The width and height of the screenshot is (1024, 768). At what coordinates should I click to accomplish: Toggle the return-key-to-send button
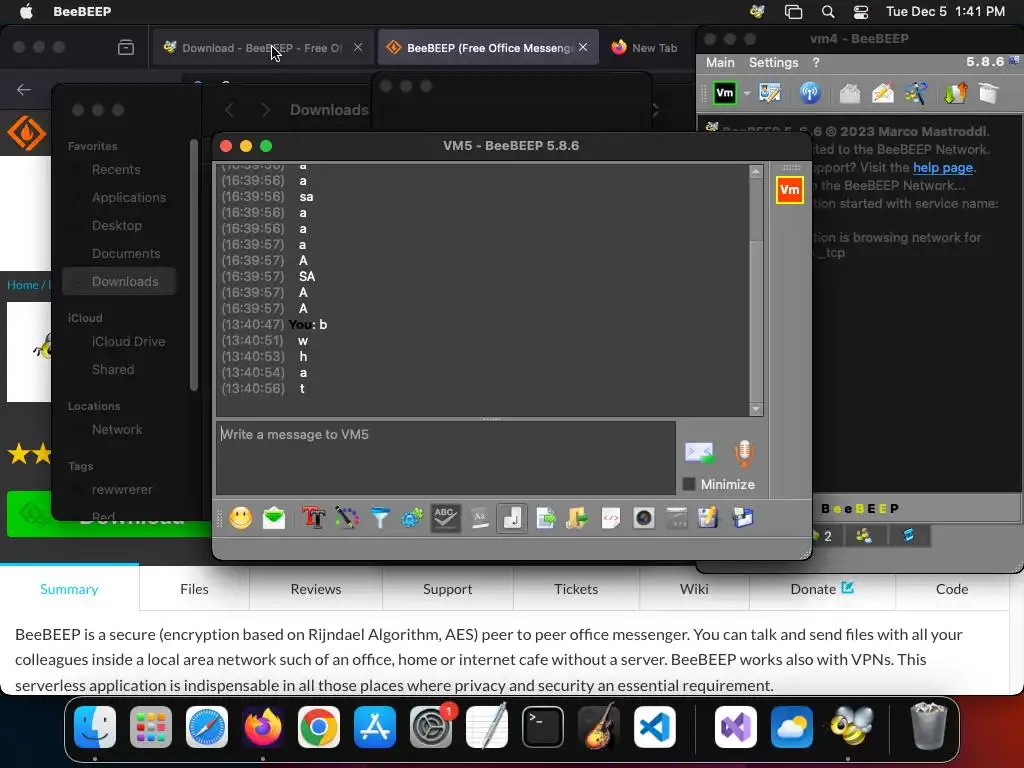512,519
